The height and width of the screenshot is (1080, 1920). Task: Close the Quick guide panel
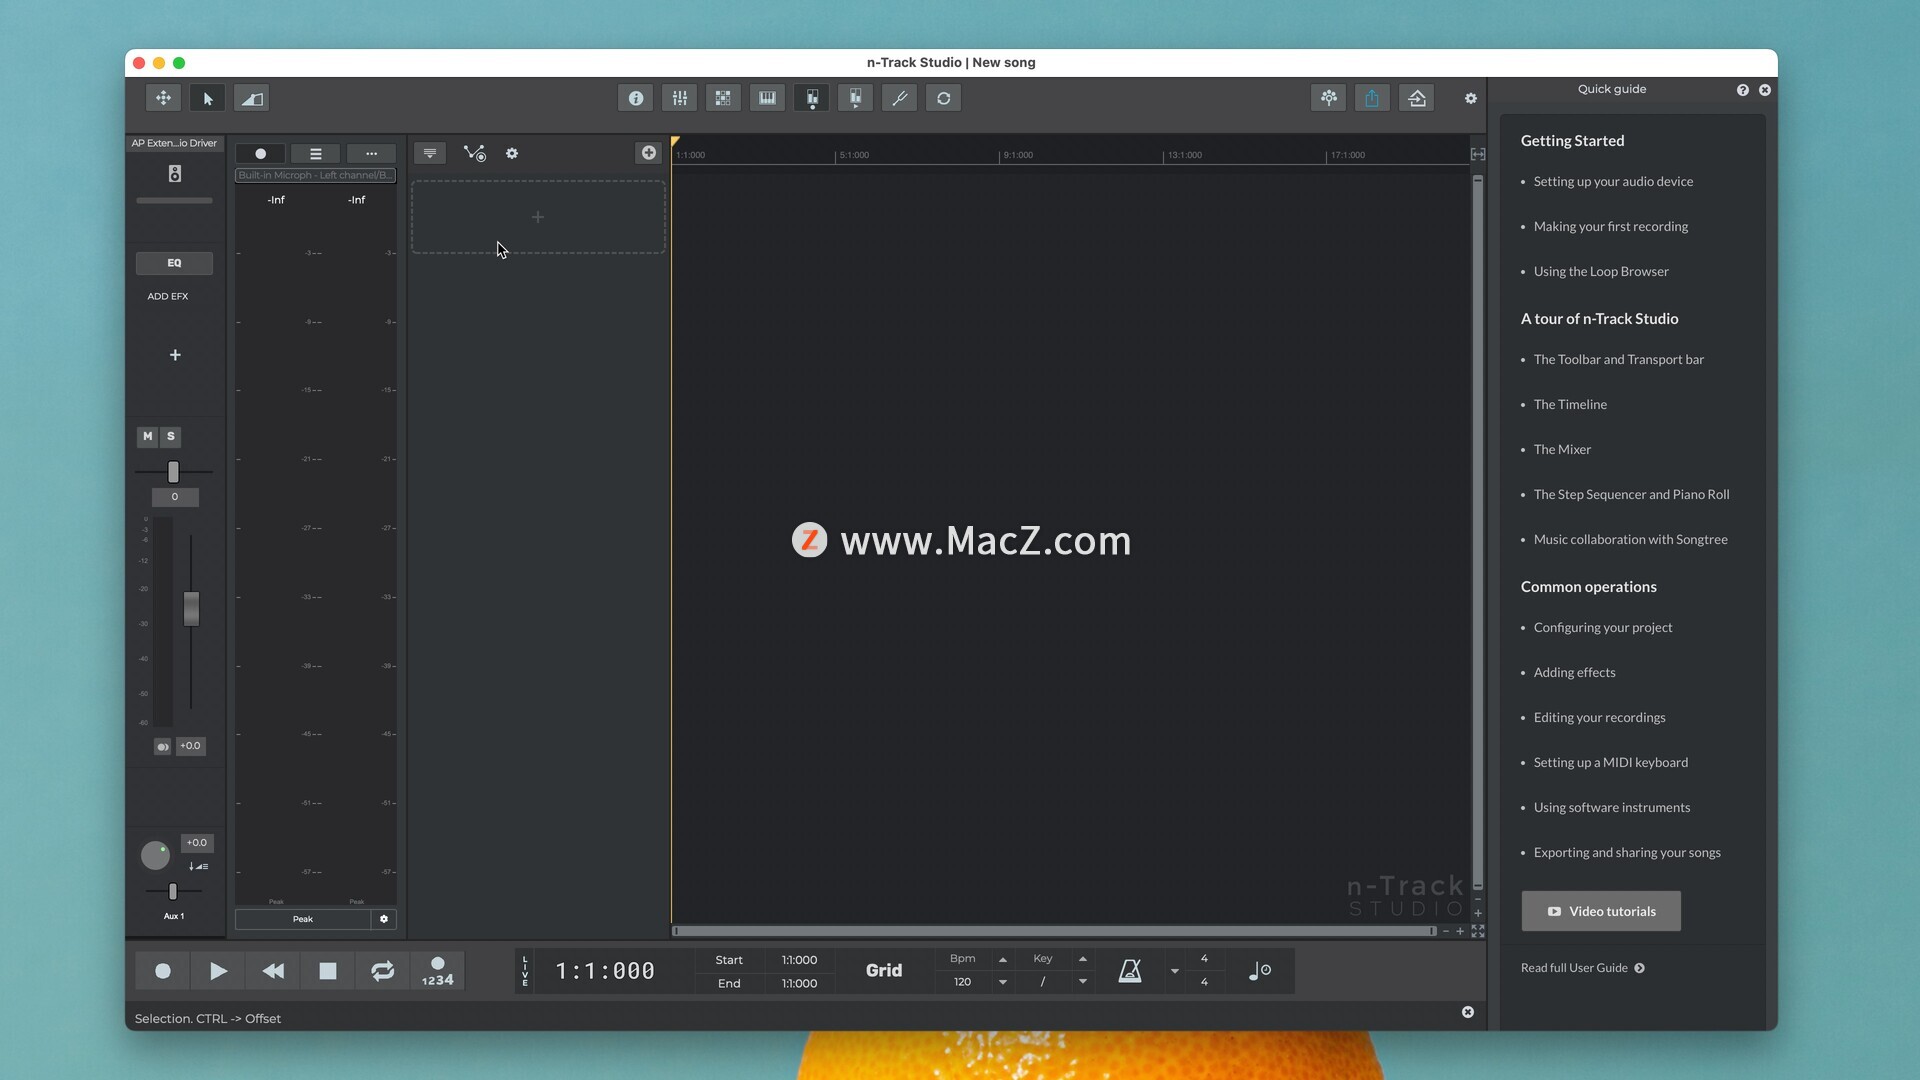coord(1765,90)
